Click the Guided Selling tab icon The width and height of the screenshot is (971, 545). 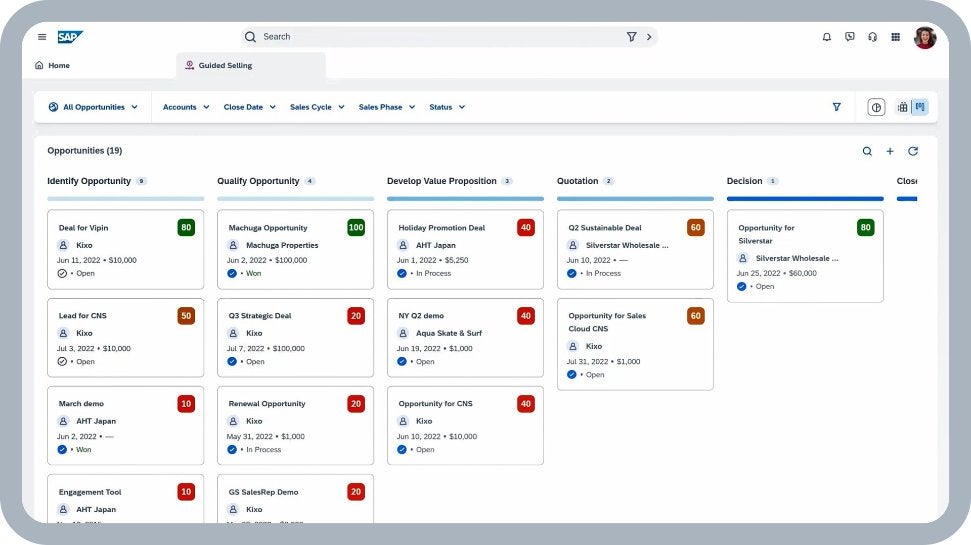click(189, 65)
